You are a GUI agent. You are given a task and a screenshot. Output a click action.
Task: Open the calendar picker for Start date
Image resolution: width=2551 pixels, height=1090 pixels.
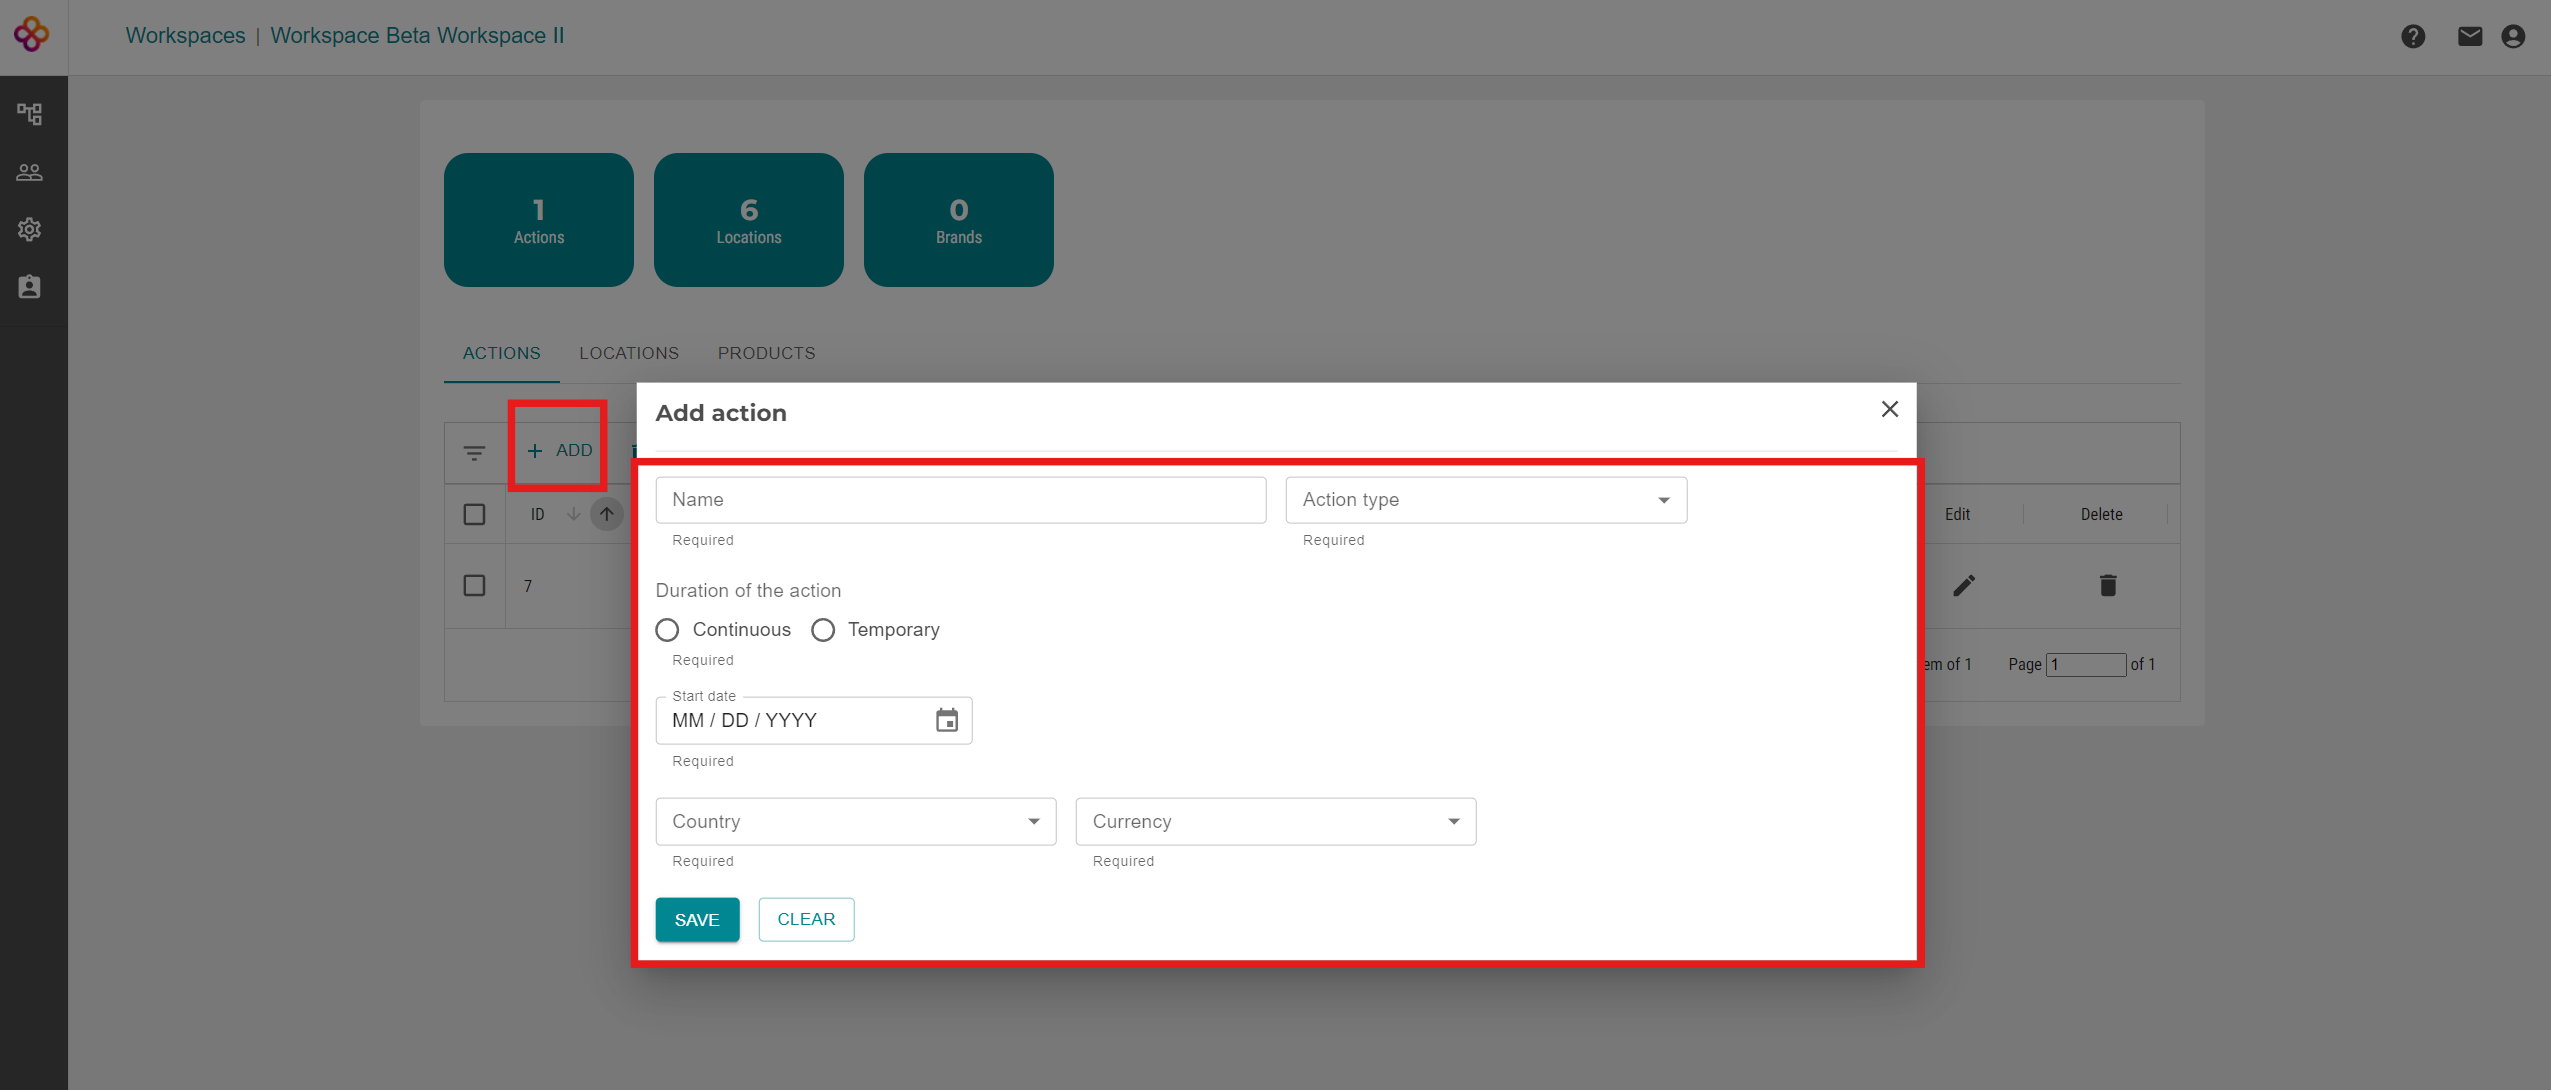point(946,720)
